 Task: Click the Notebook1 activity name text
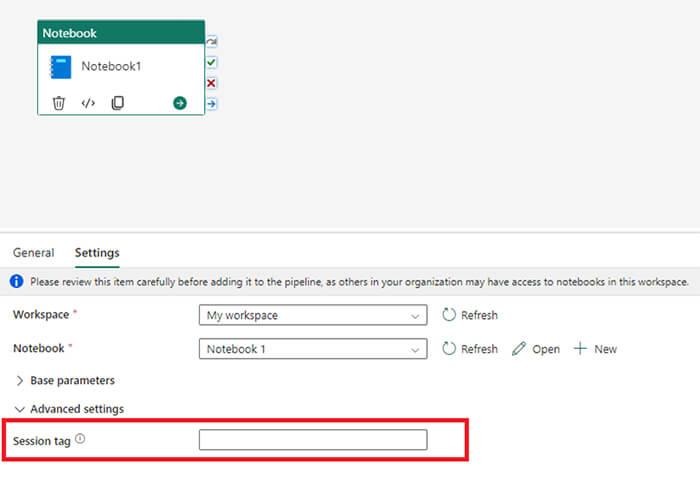click(111, 66)
